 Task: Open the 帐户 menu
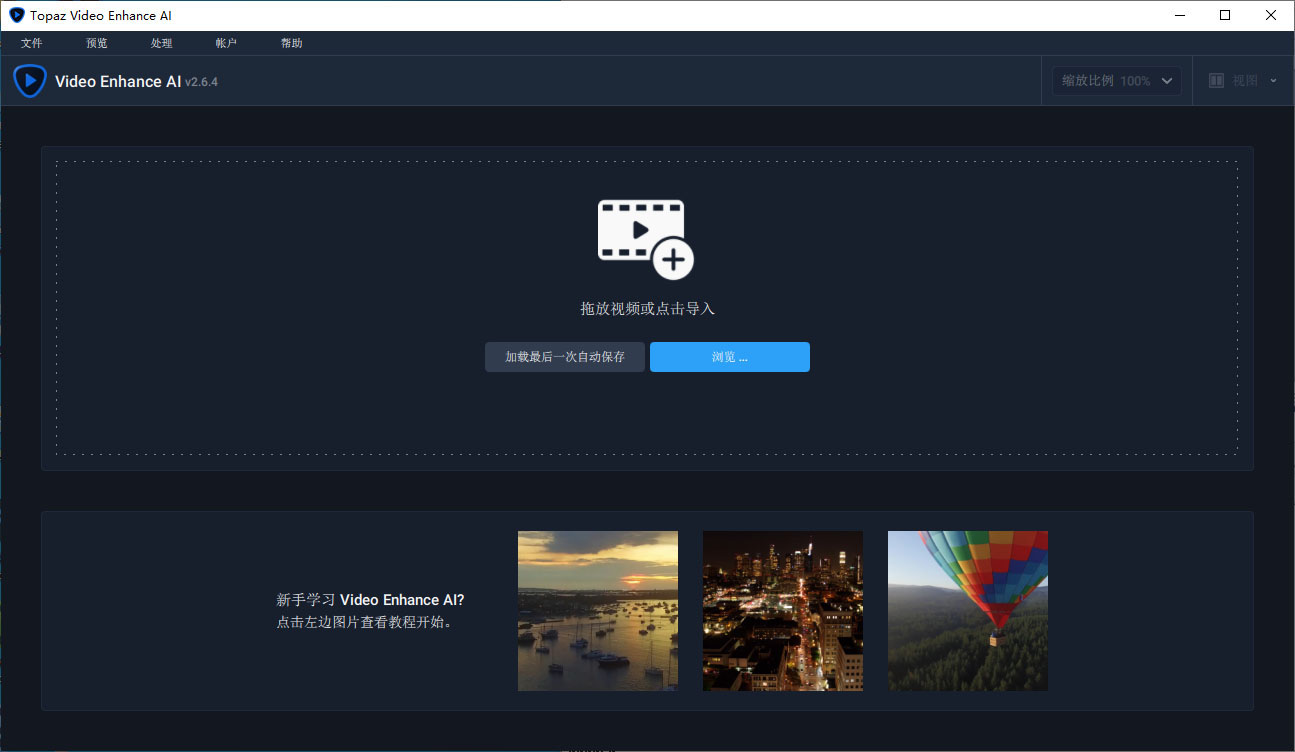pos(226,43)
